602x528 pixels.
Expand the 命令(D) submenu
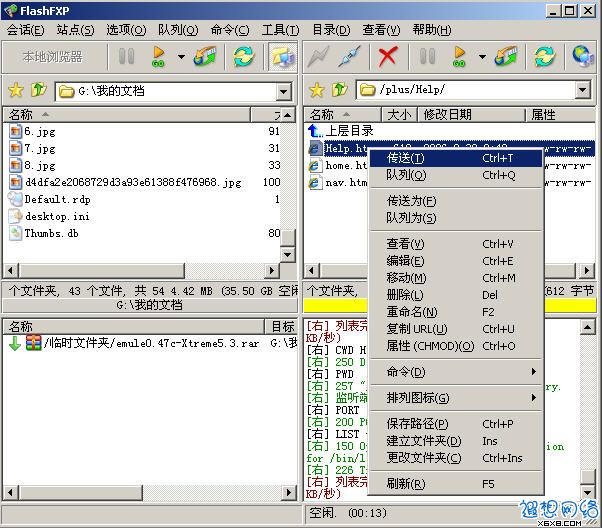click(x=456, y=372)
